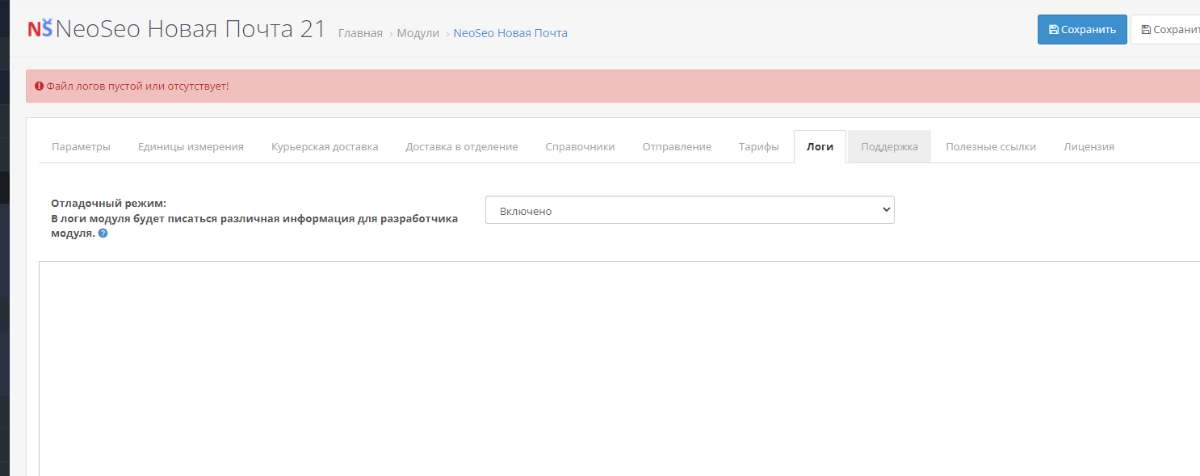Open the Лицензия tab
1200x476 pixels.
click(x=1089, y=146)
